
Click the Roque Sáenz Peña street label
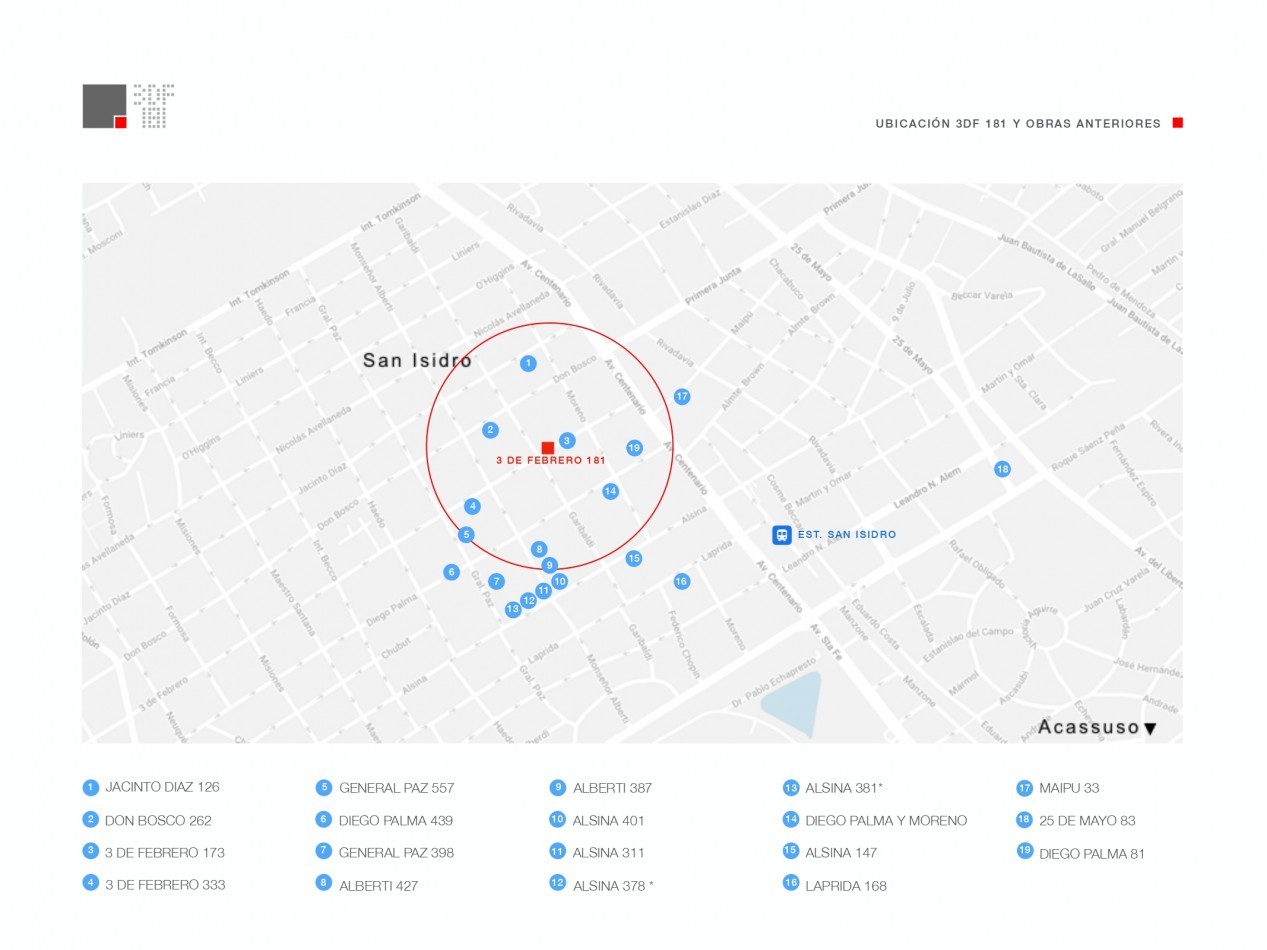click(x=1088, y=449)
